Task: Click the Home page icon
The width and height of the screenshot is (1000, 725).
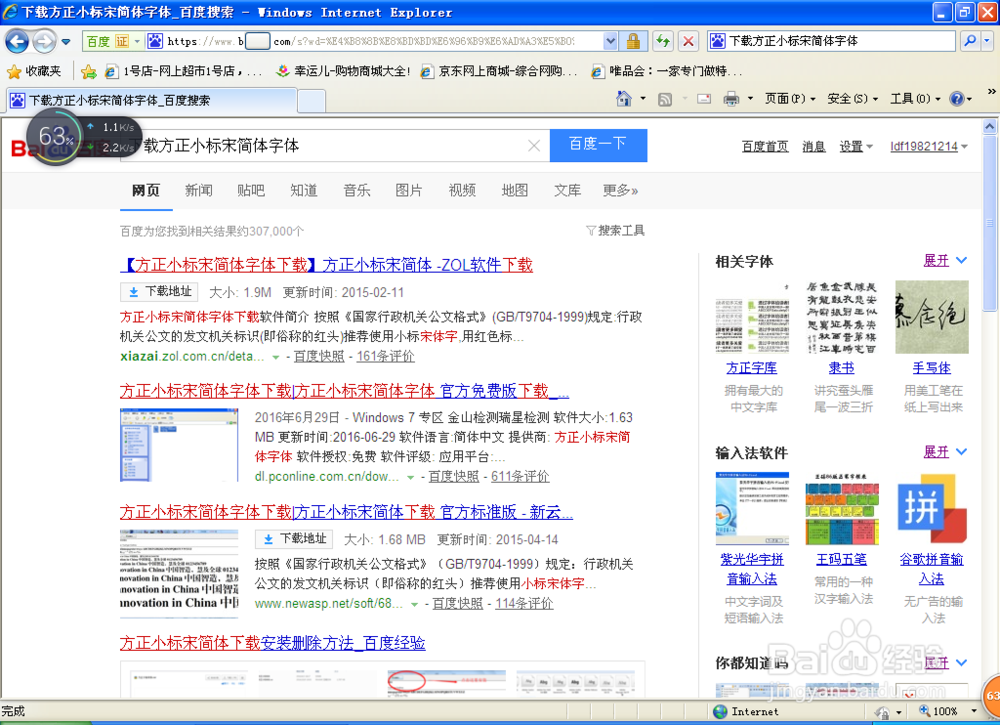Action: tap(624, 99)
